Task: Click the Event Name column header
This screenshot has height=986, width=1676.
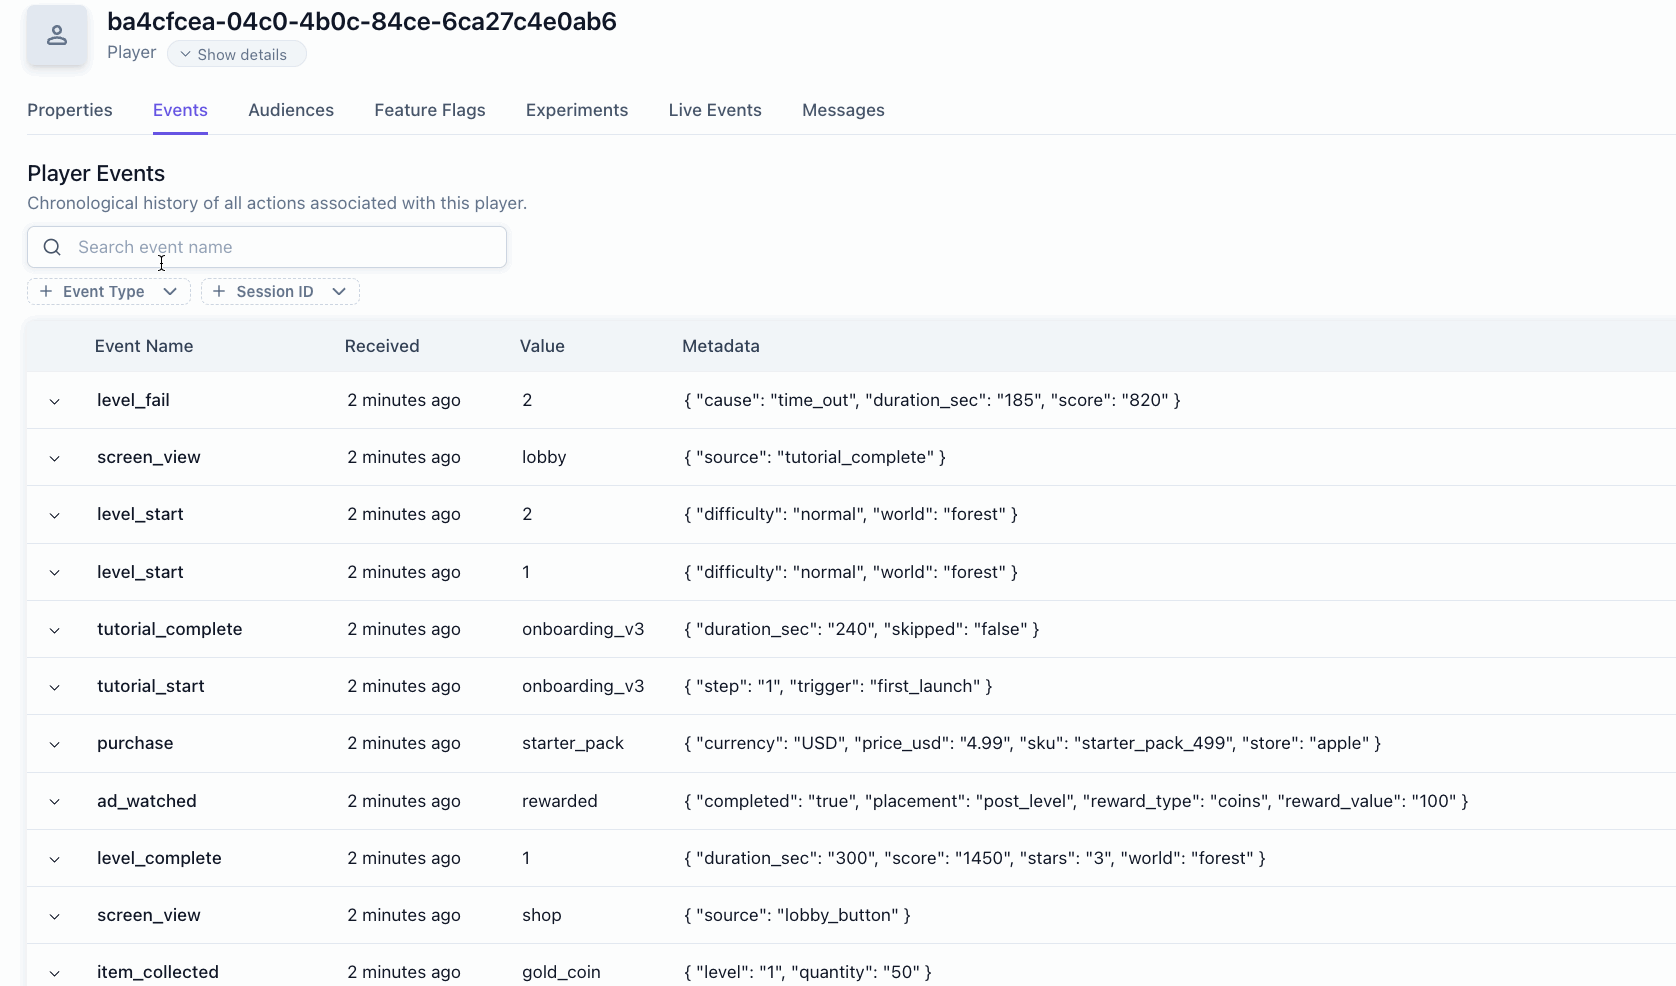Action: coord(144,346)
